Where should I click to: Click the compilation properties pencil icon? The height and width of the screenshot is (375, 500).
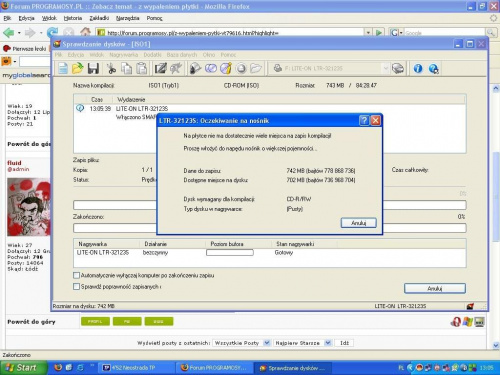point(160,68)
